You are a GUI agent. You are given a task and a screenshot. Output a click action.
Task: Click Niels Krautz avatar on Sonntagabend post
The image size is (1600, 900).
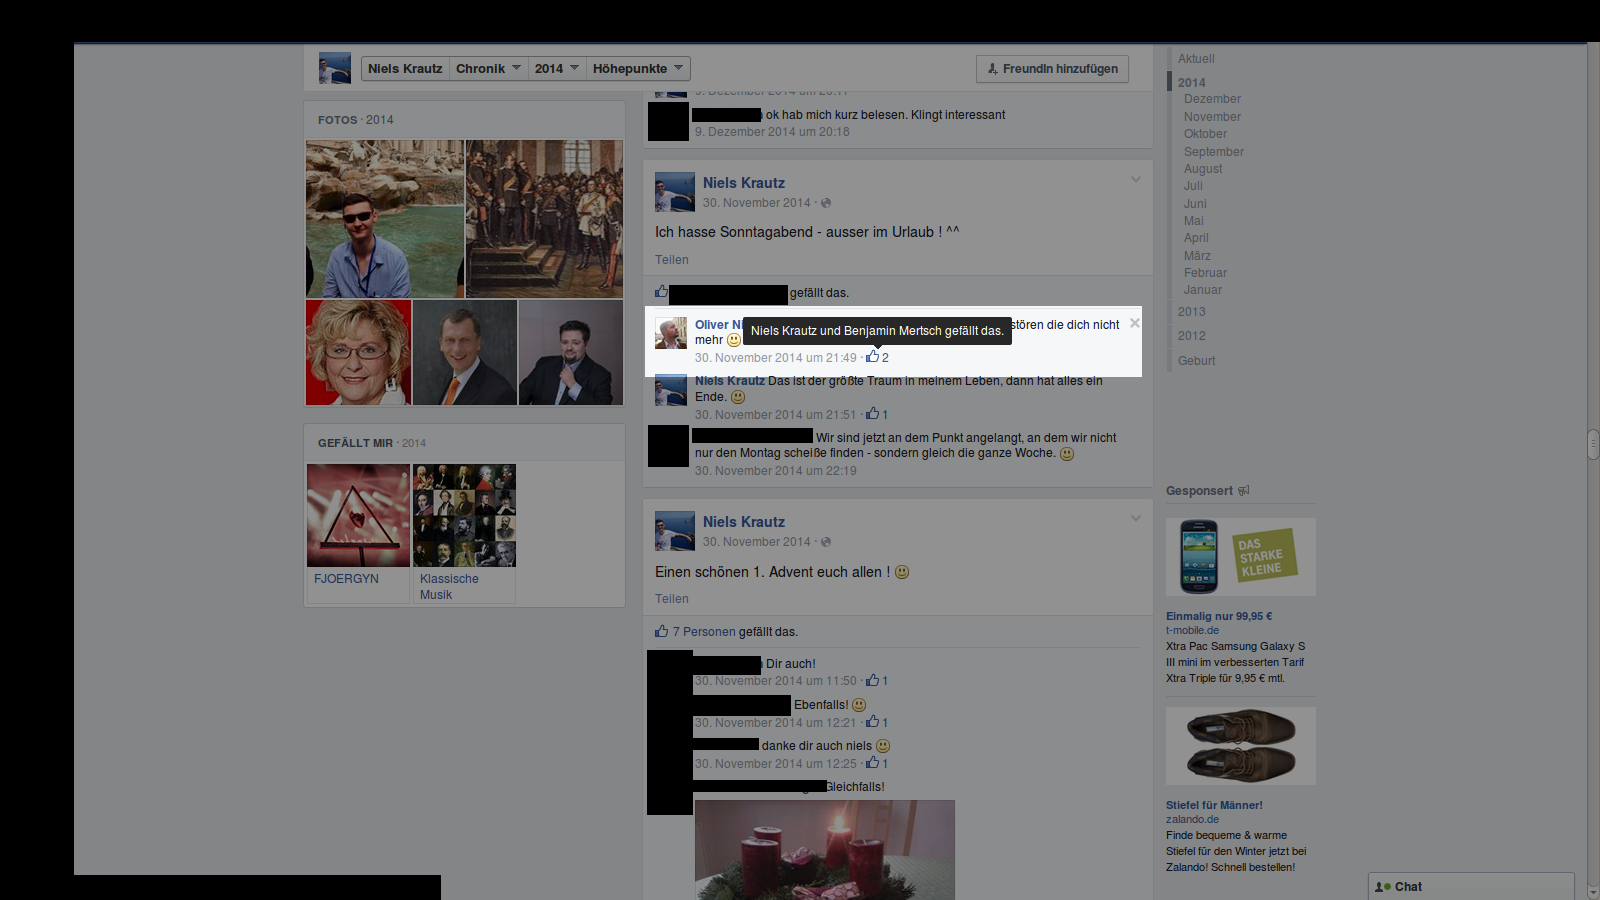tap(675, 192)
